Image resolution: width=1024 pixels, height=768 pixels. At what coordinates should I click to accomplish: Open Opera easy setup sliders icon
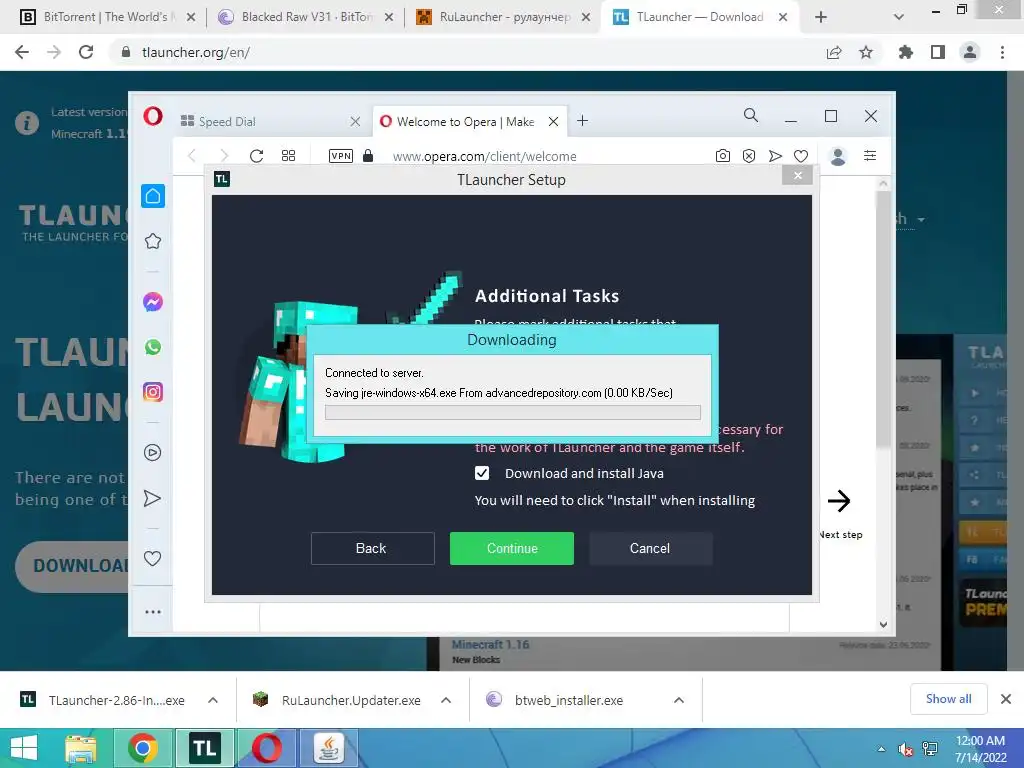pyautogui.click(x=870, y=155)
